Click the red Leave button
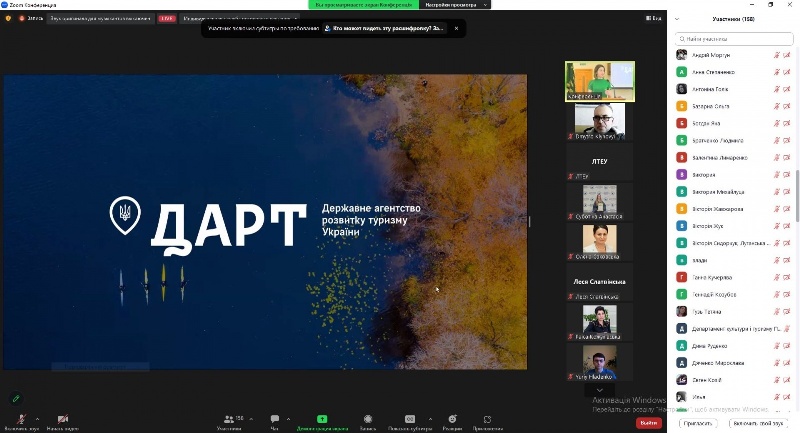The width and height of the screenshot is (800, 433). (648, 423)
